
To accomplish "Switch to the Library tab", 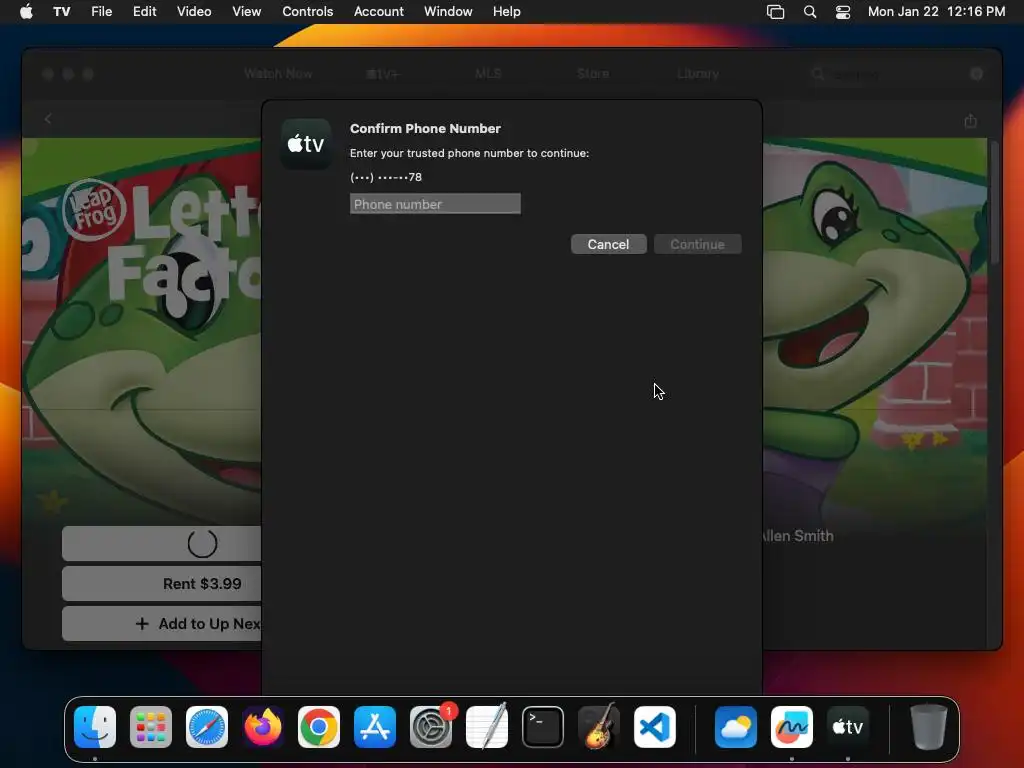I will click(x=698, y=74).
